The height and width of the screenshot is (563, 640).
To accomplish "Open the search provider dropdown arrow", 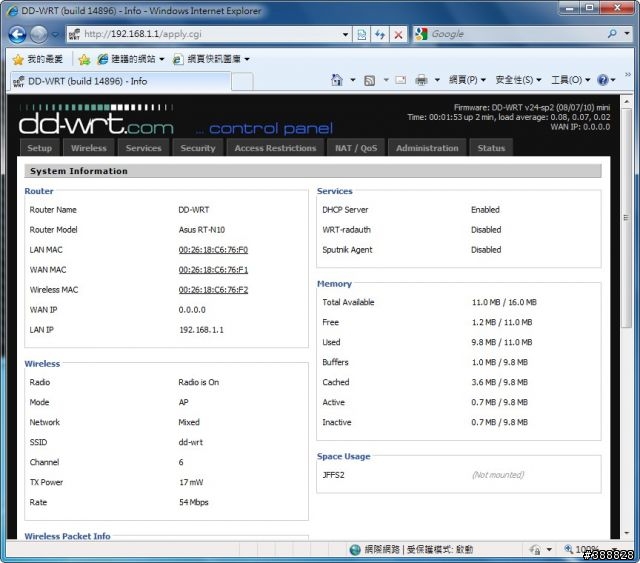I will 627,33.
